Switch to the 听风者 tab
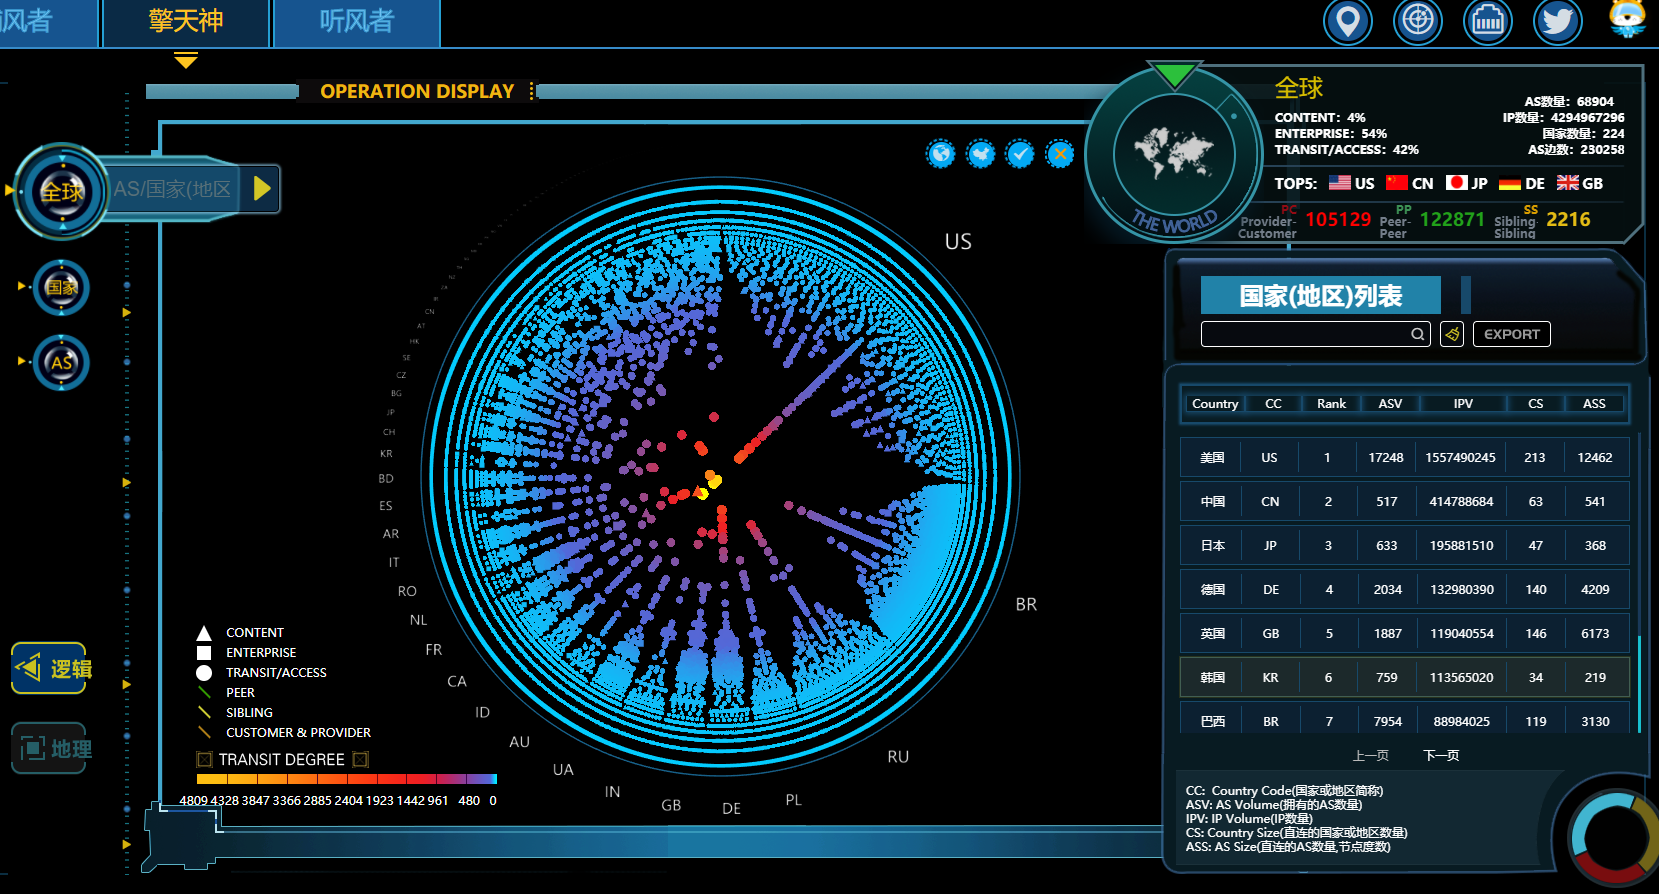The image size is (1659, 894). 357,22
